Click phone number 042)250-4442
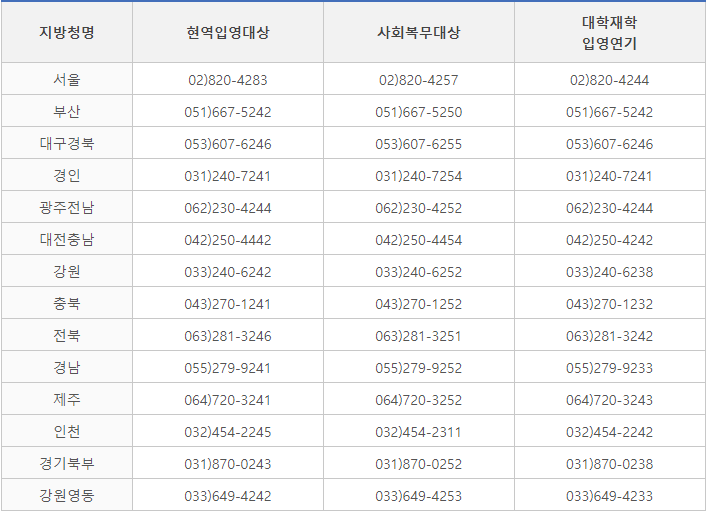Screen dimensions: 707x511 pyautogui.click(x=228, y=240)
